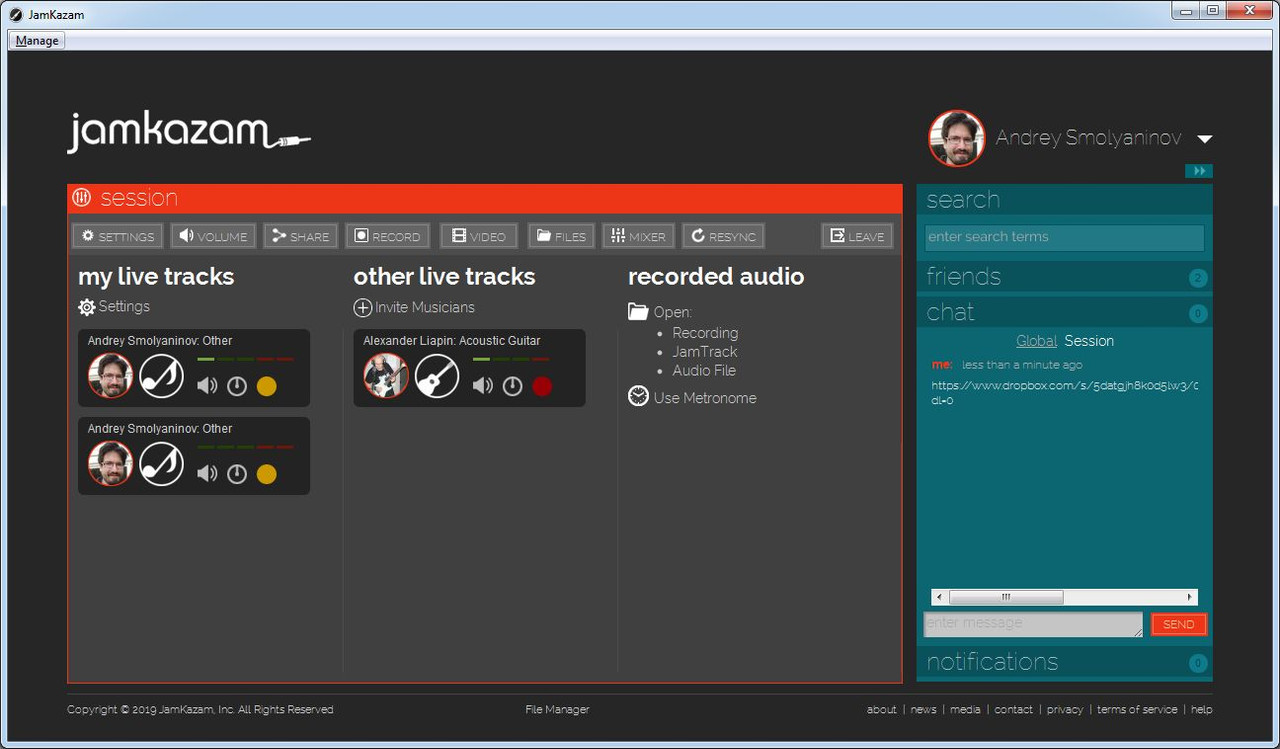Image resolution: width=1280 pixels, height=749 pixels.
Task: Open Audio File under recorded audio
Action: point(704,371)
